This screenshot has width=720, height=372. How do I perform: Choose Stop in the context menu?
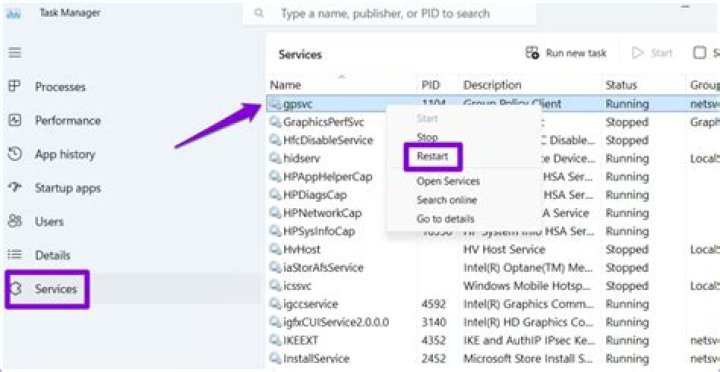pos(427,137)
